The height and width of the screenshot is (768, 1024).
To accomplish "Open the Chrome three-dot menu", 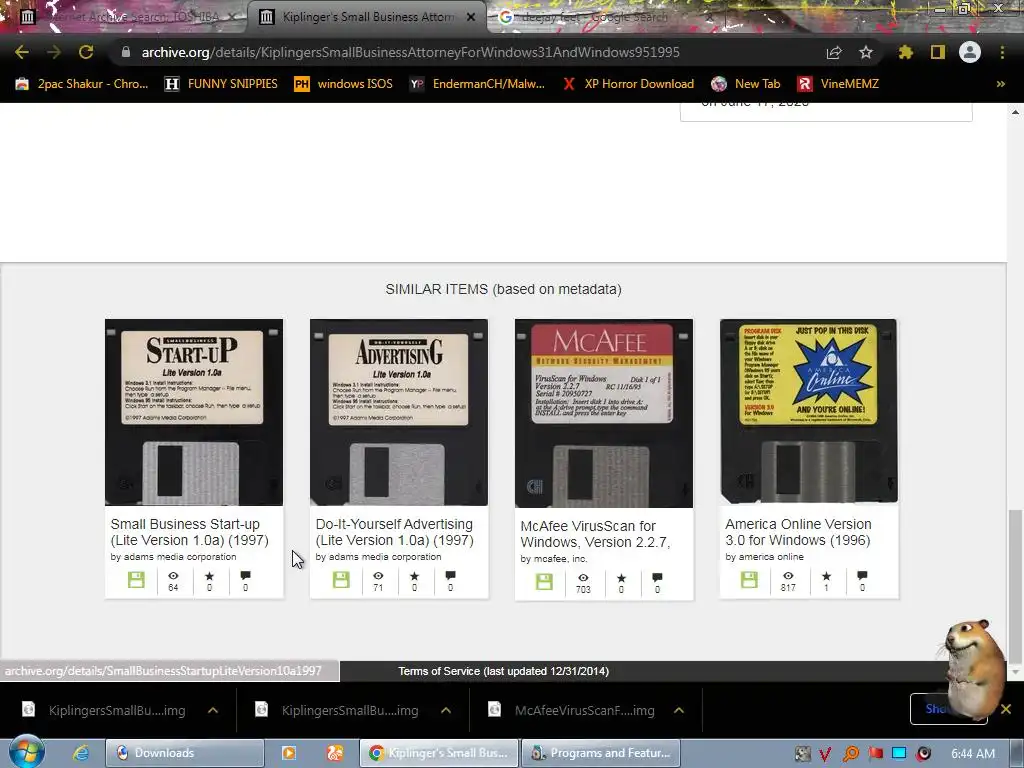I will (1002, 52).
